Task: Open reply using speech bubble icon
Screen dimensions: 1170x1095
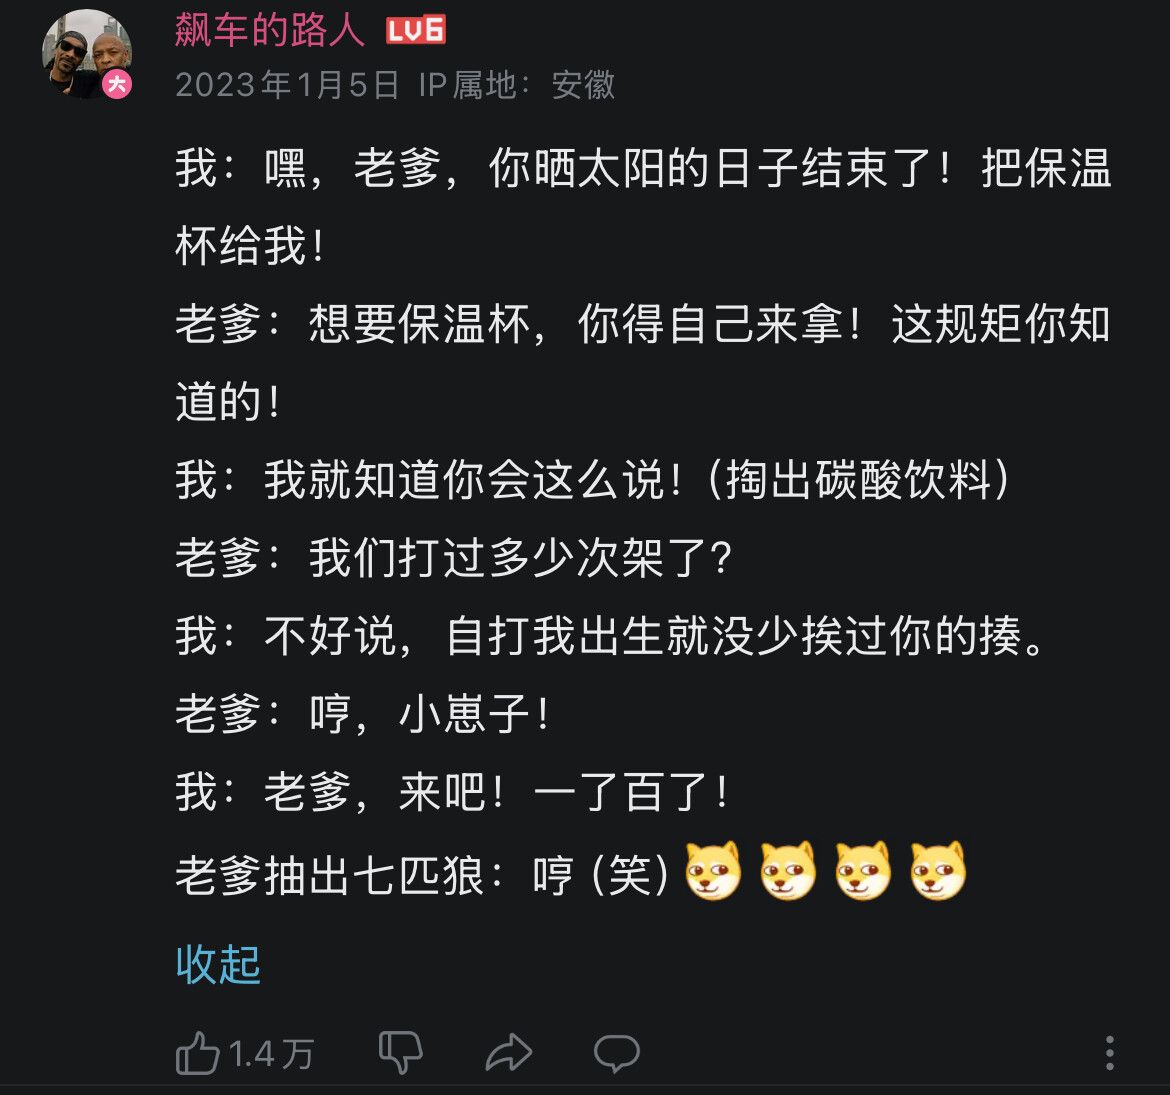Action: point(616,1053)
